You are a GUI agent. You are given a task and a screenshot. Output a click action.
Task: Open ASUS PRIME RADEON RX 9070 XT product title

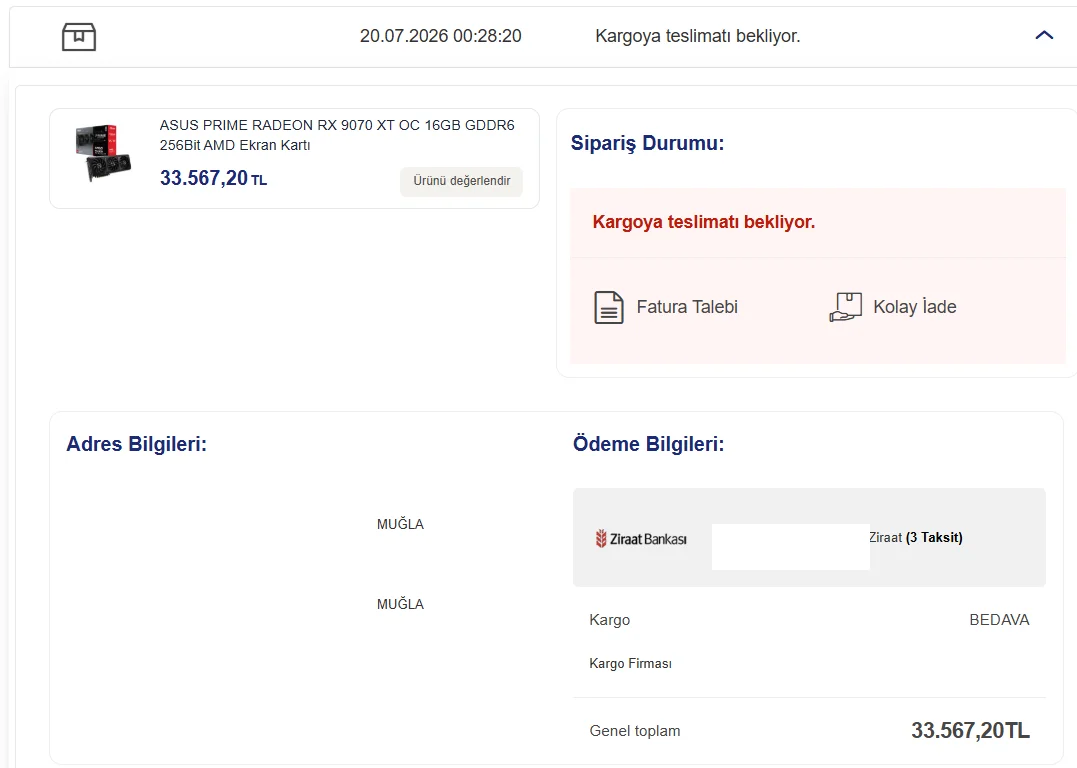click(x=337, y=135)
